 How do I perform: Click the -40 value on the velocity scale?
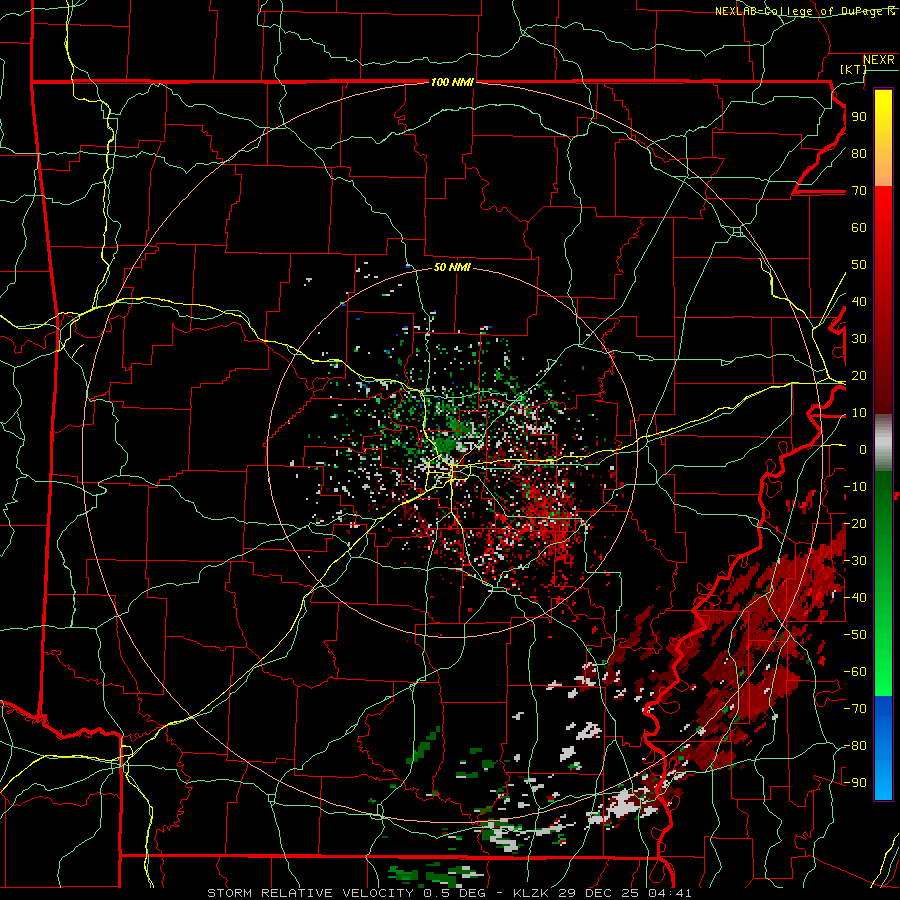[x=855, y=598]
